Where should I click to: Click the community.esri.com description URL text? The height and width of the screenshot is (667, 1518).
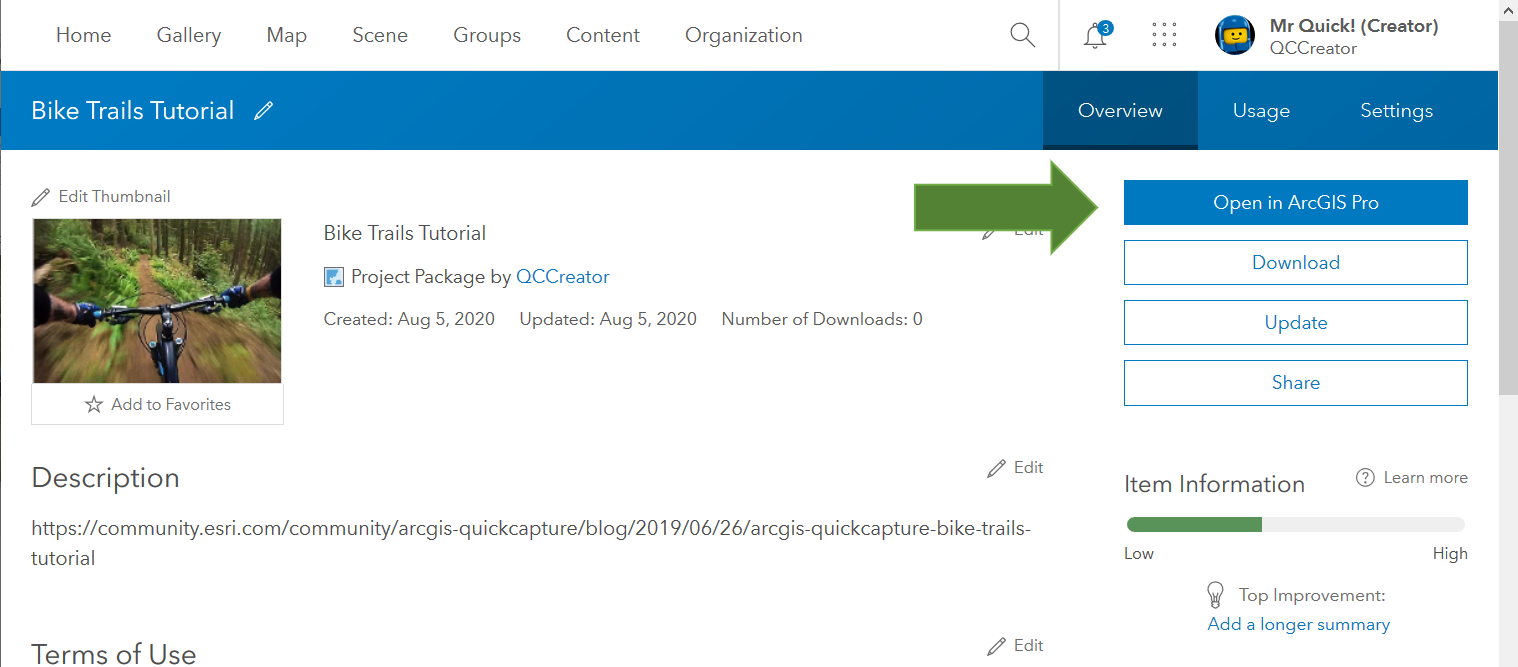531,543
